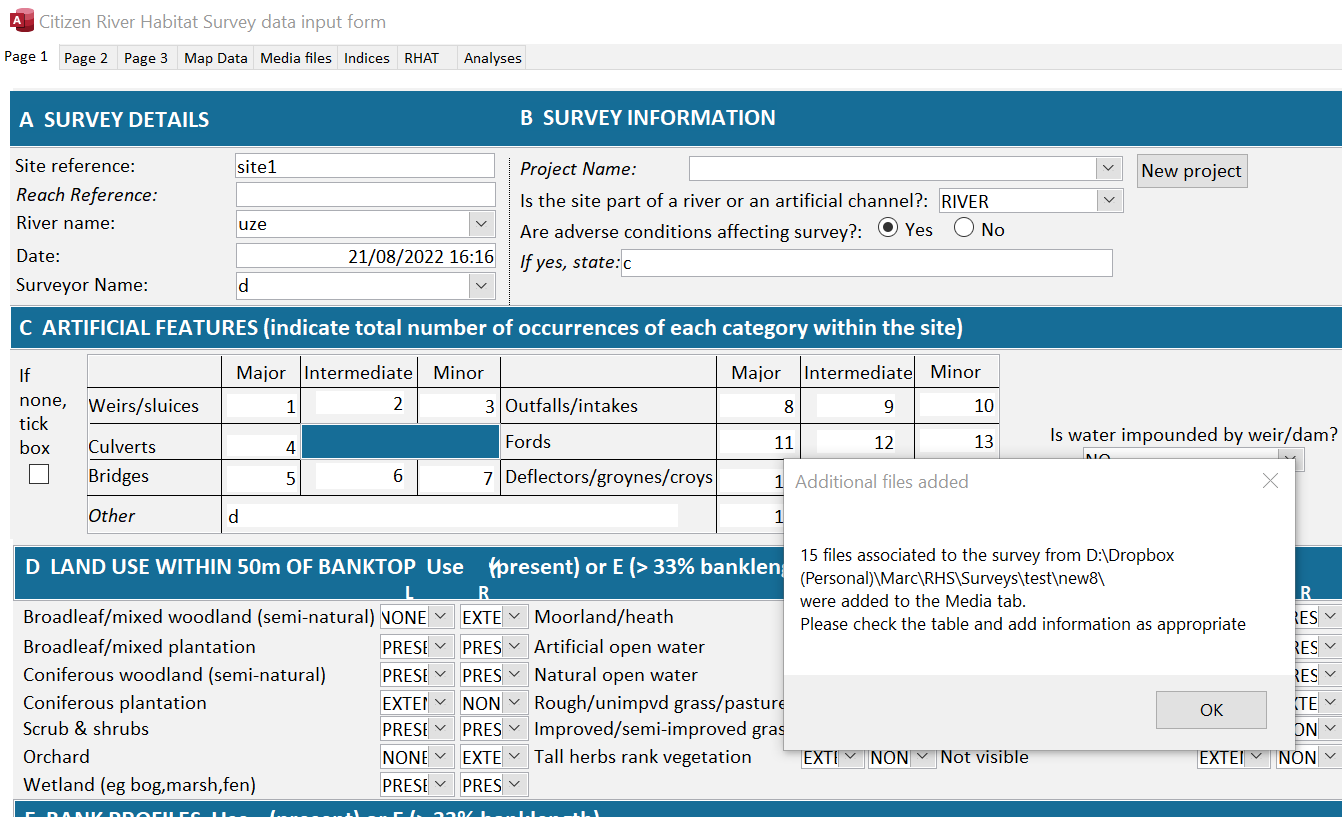The width and height of the screenshot is (1342, 817).
Task: Switch to the Page 3 tab
Action: [146, 58]
